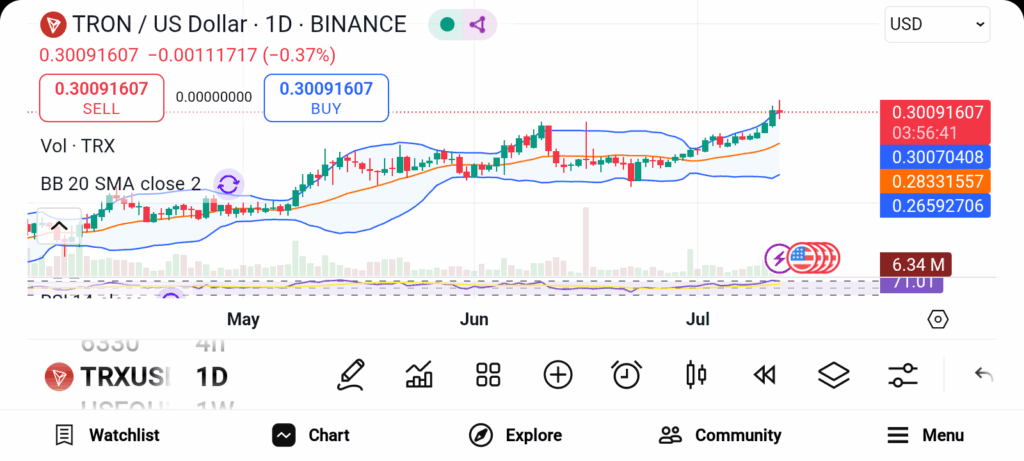
Task: Tap the undo arrow icon
Action: (984, 375)
